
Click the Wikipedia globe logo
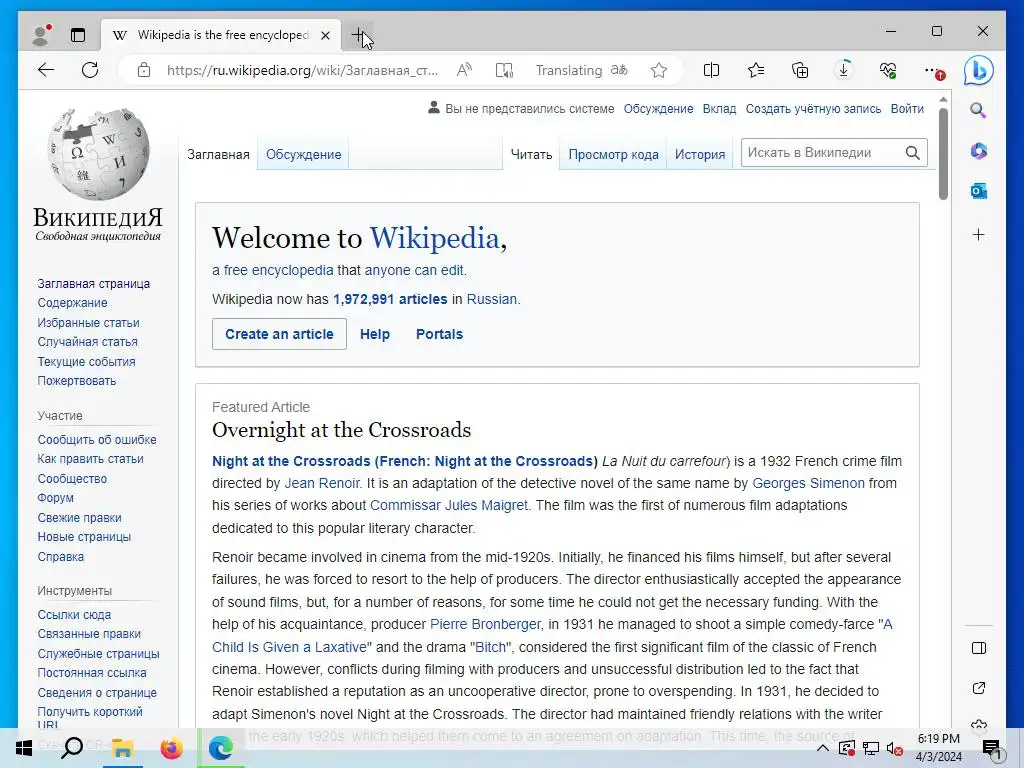point(98,154)
